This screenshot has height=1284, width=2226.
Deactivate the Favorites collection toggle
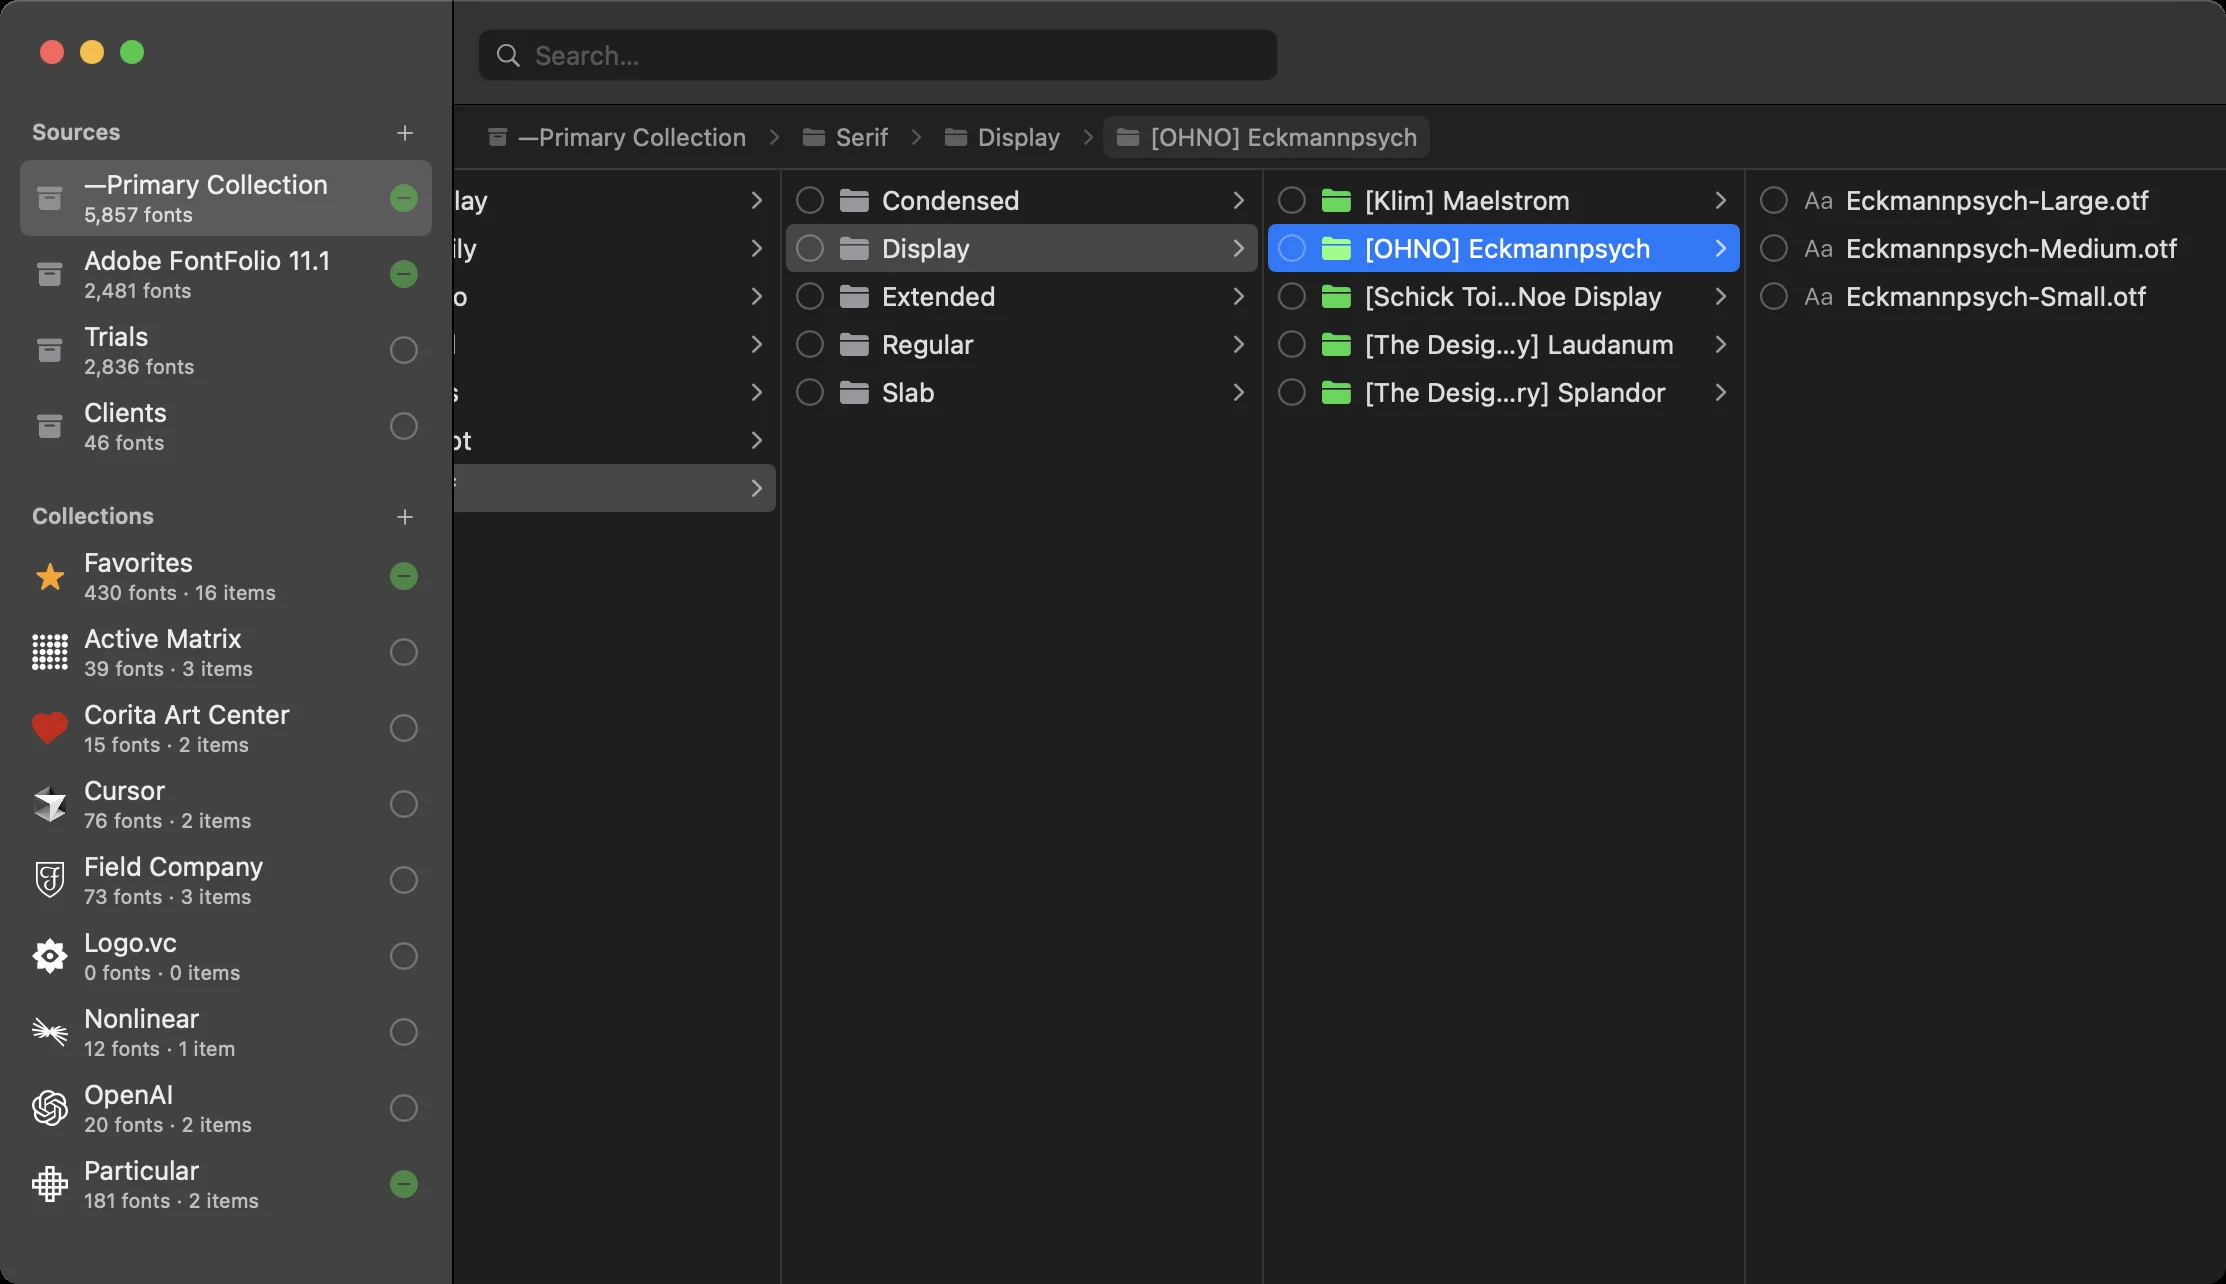click(x=404, y=576)
